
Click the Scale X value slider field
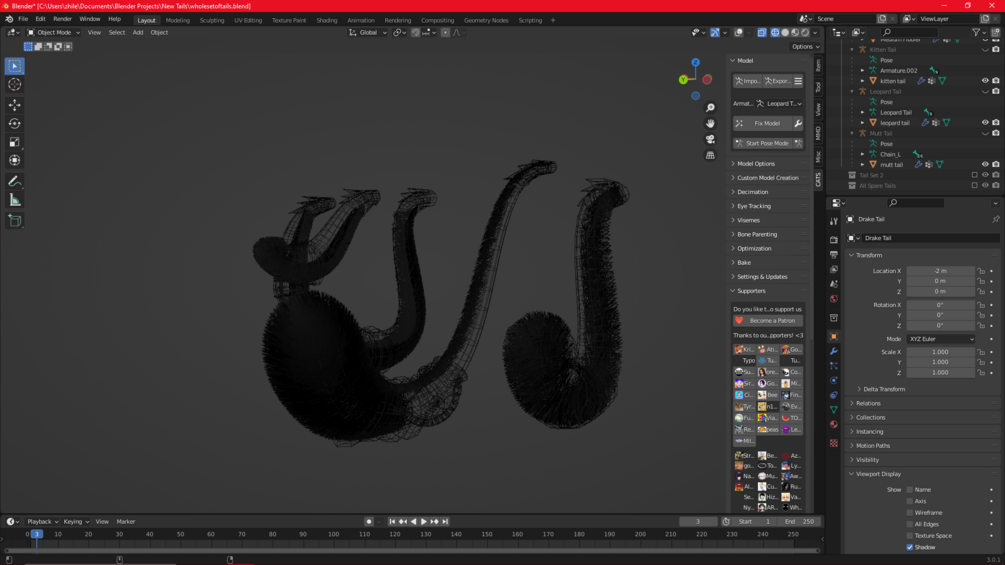click(x=940, y=352)
